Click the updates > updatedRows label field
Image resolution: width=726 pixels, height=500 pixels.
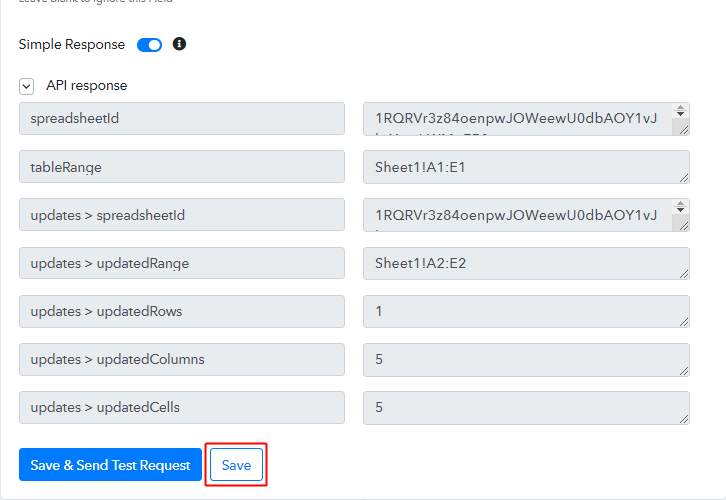(182, 311)
